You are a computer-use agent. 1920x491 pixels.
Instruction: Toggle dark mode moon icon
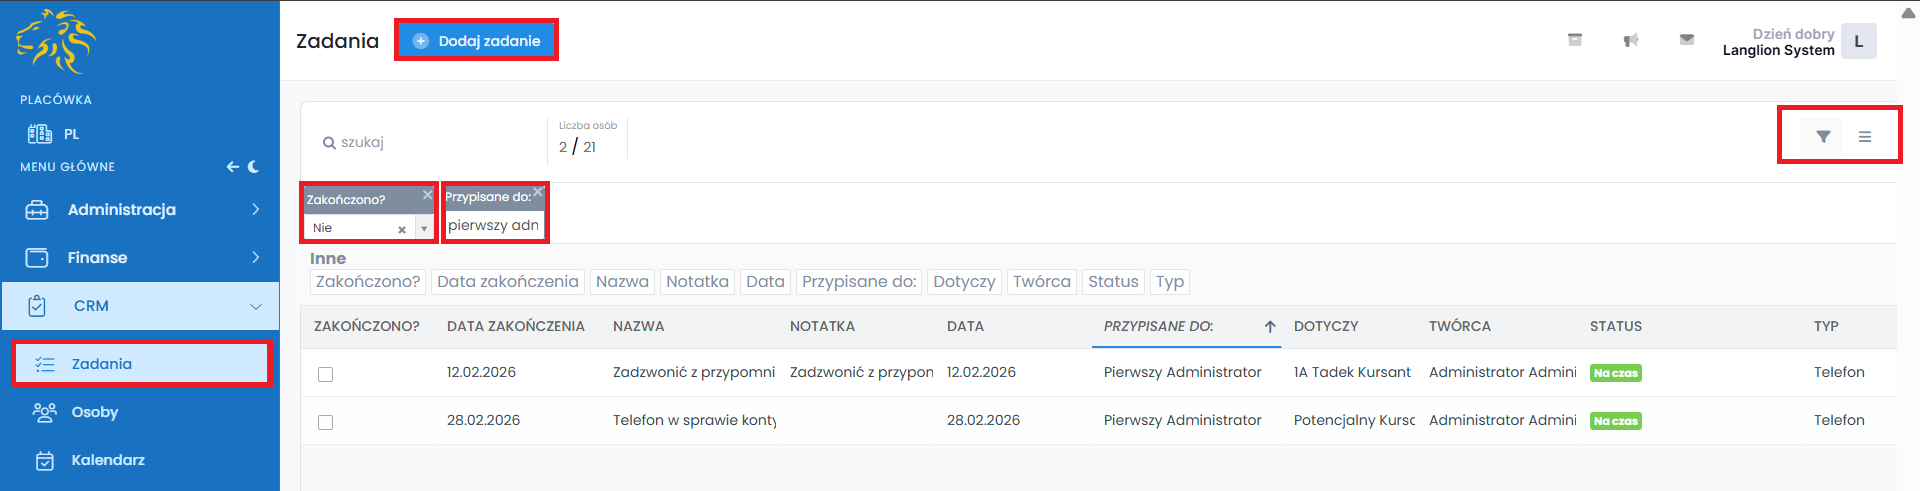254,167
